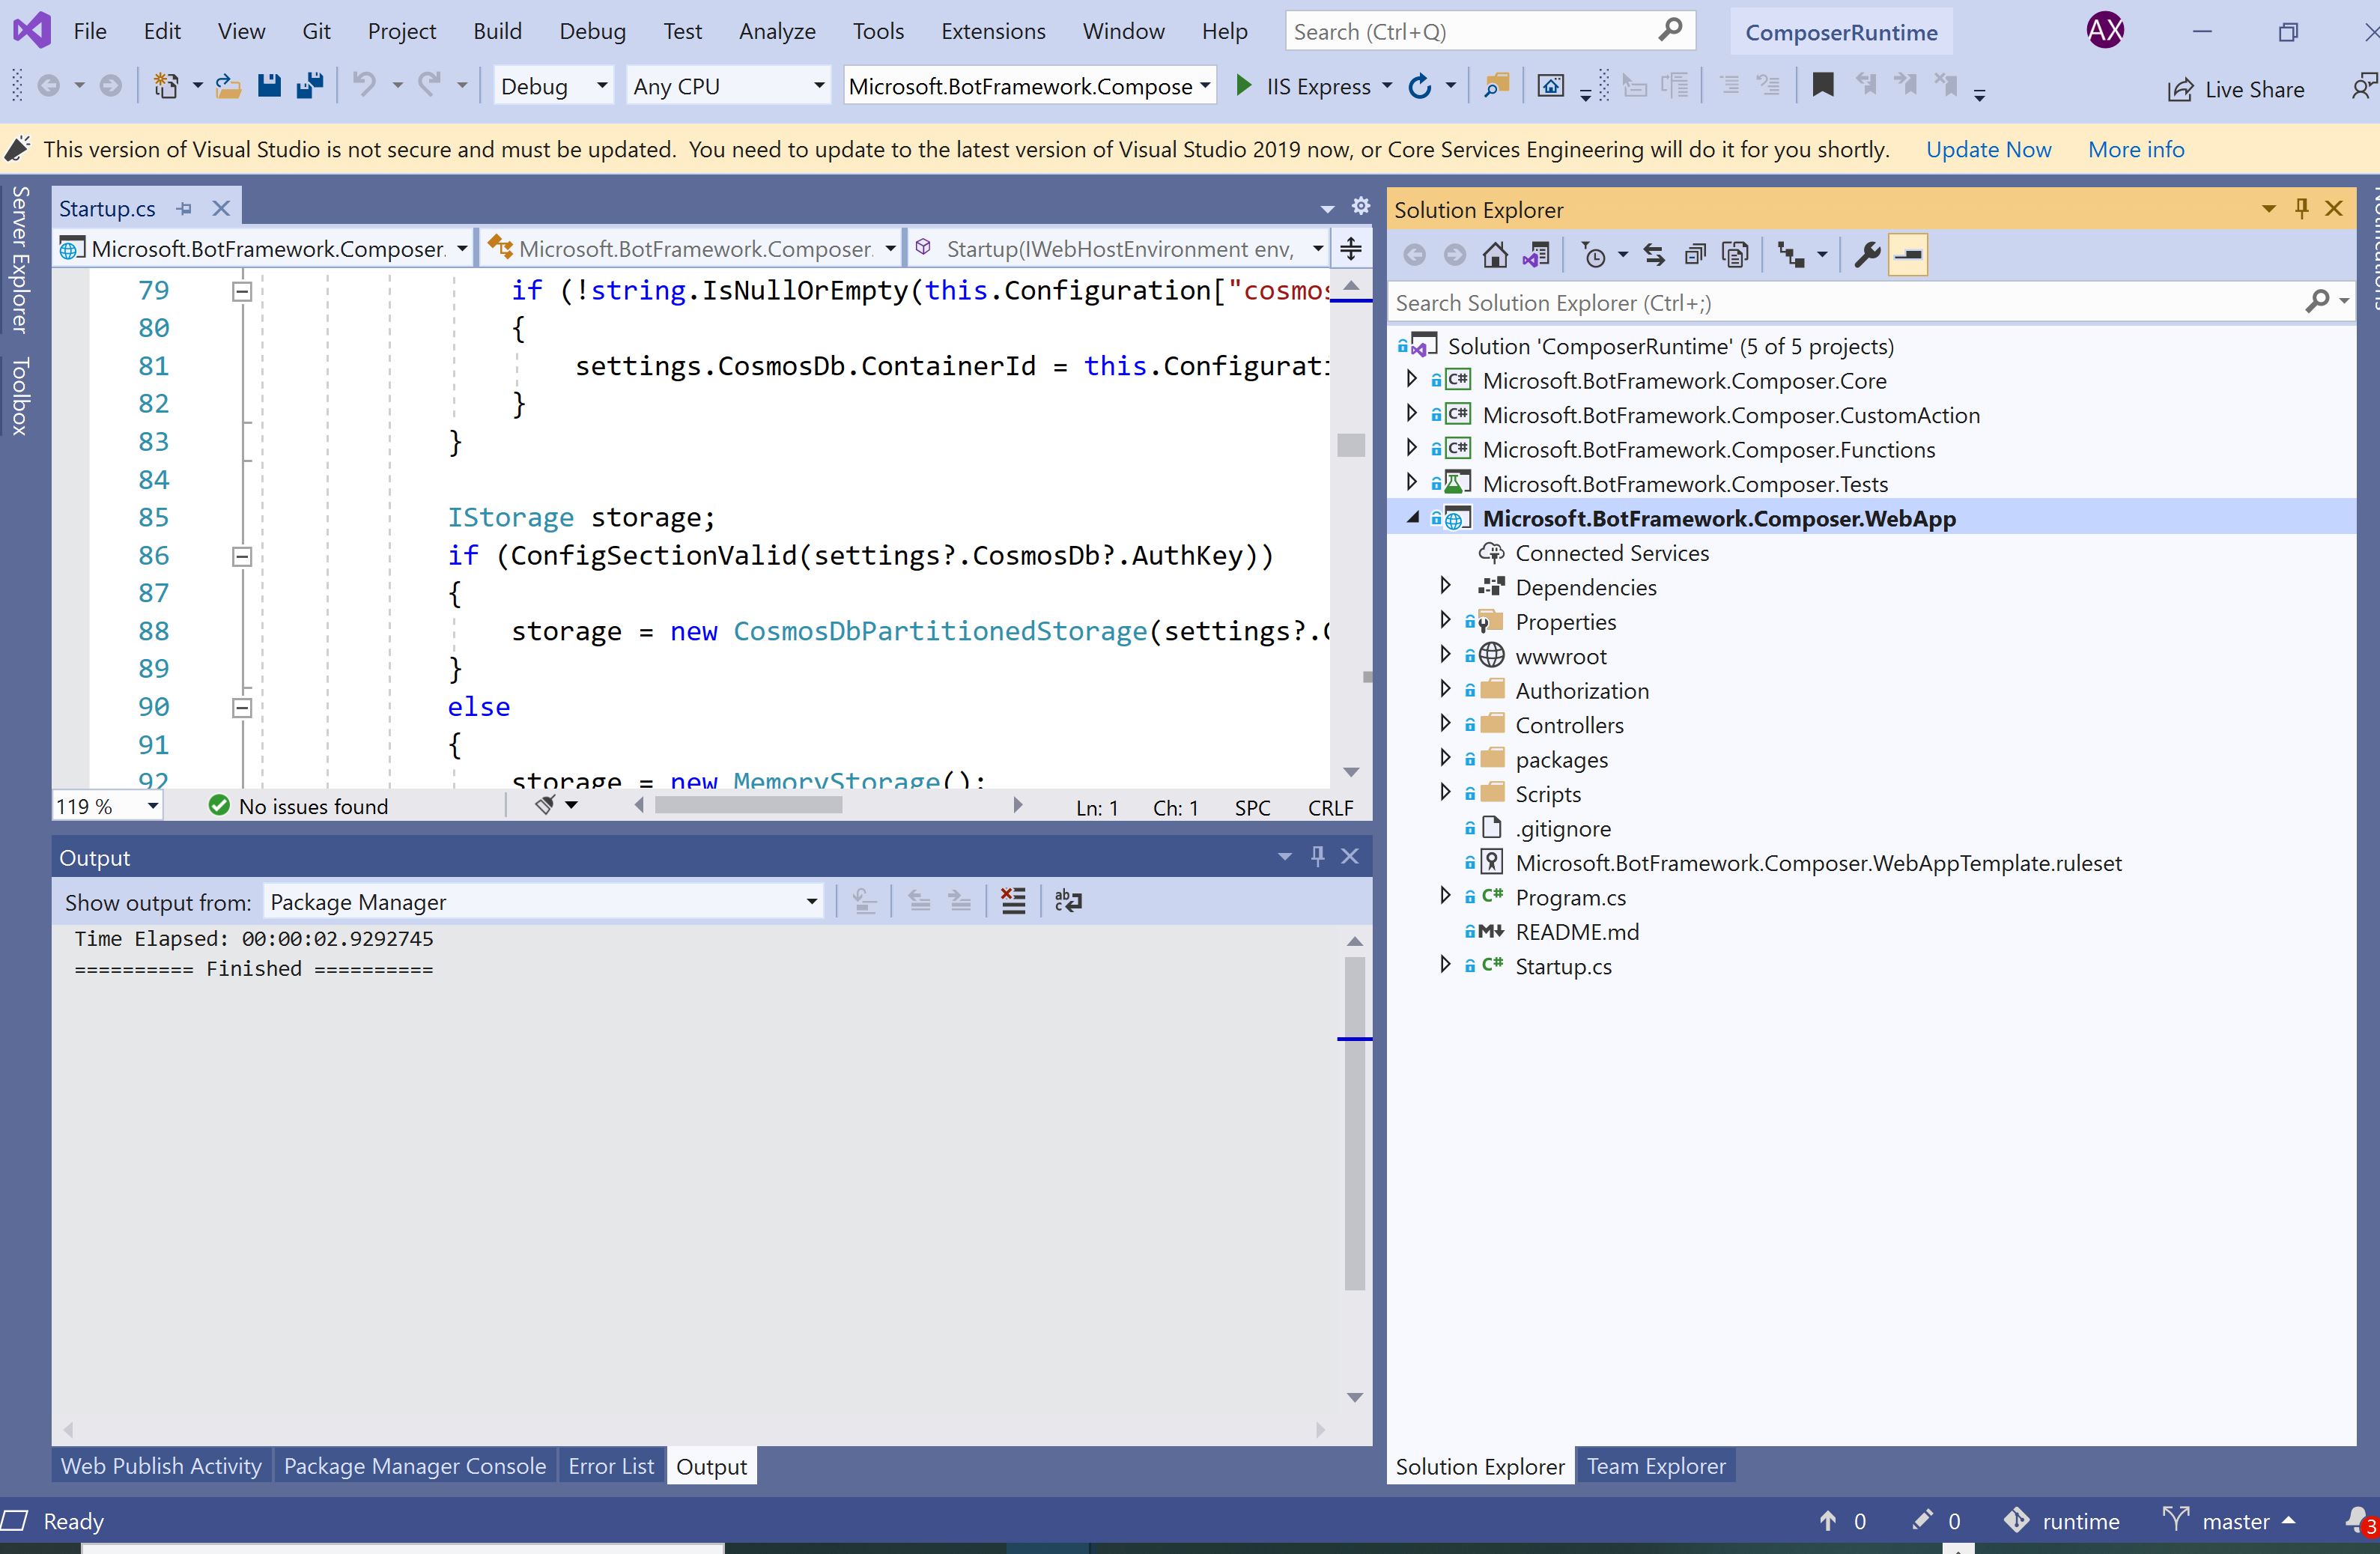Viewport: 2380px width, 1554px height.
Task: Collapse the else block at line 90
Action: [242, 708]
